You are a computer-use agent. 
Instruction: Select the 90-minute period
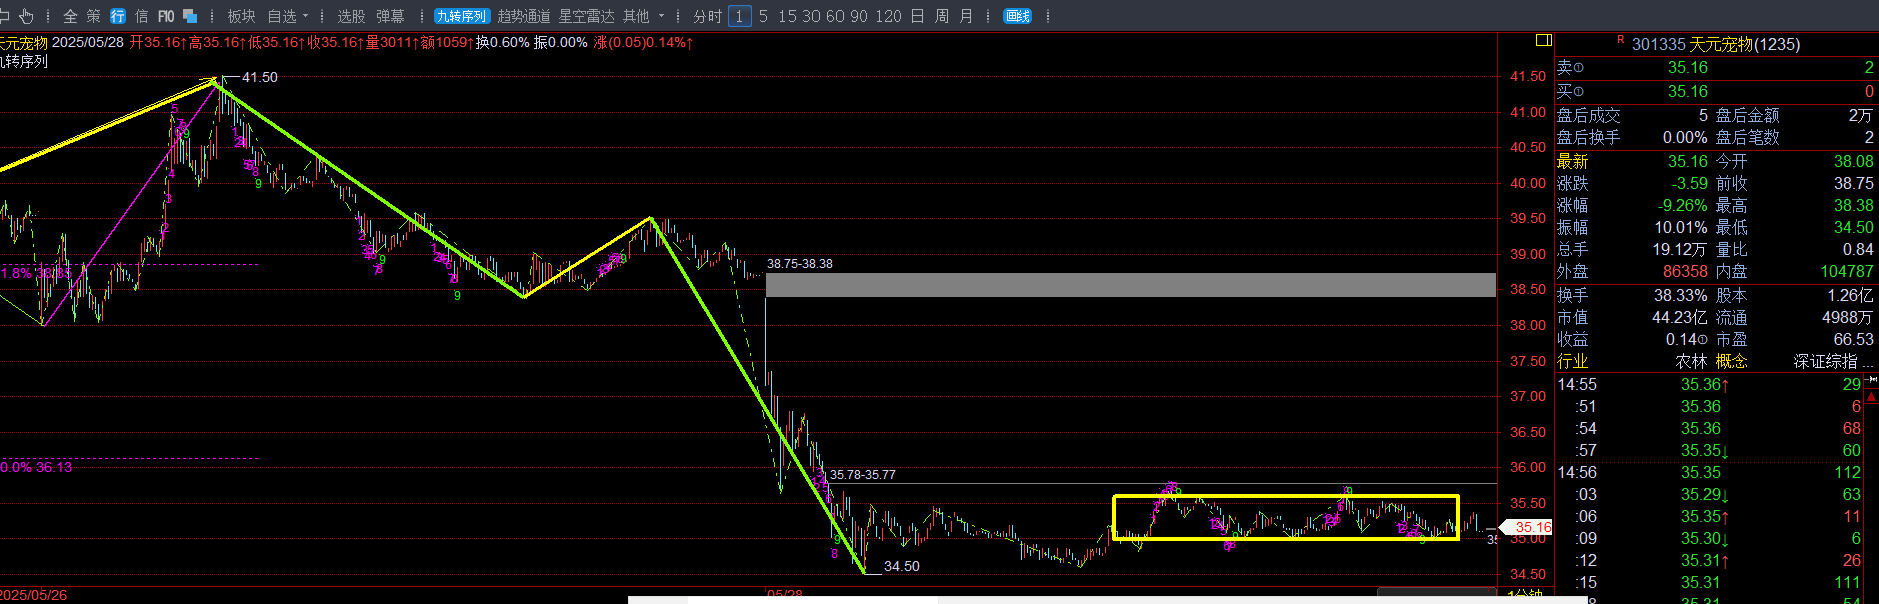[859, 16]
